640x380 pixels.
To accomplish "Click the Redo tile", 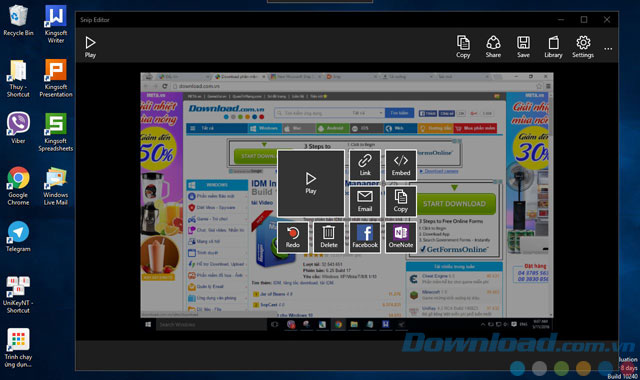I will point(293,237).
